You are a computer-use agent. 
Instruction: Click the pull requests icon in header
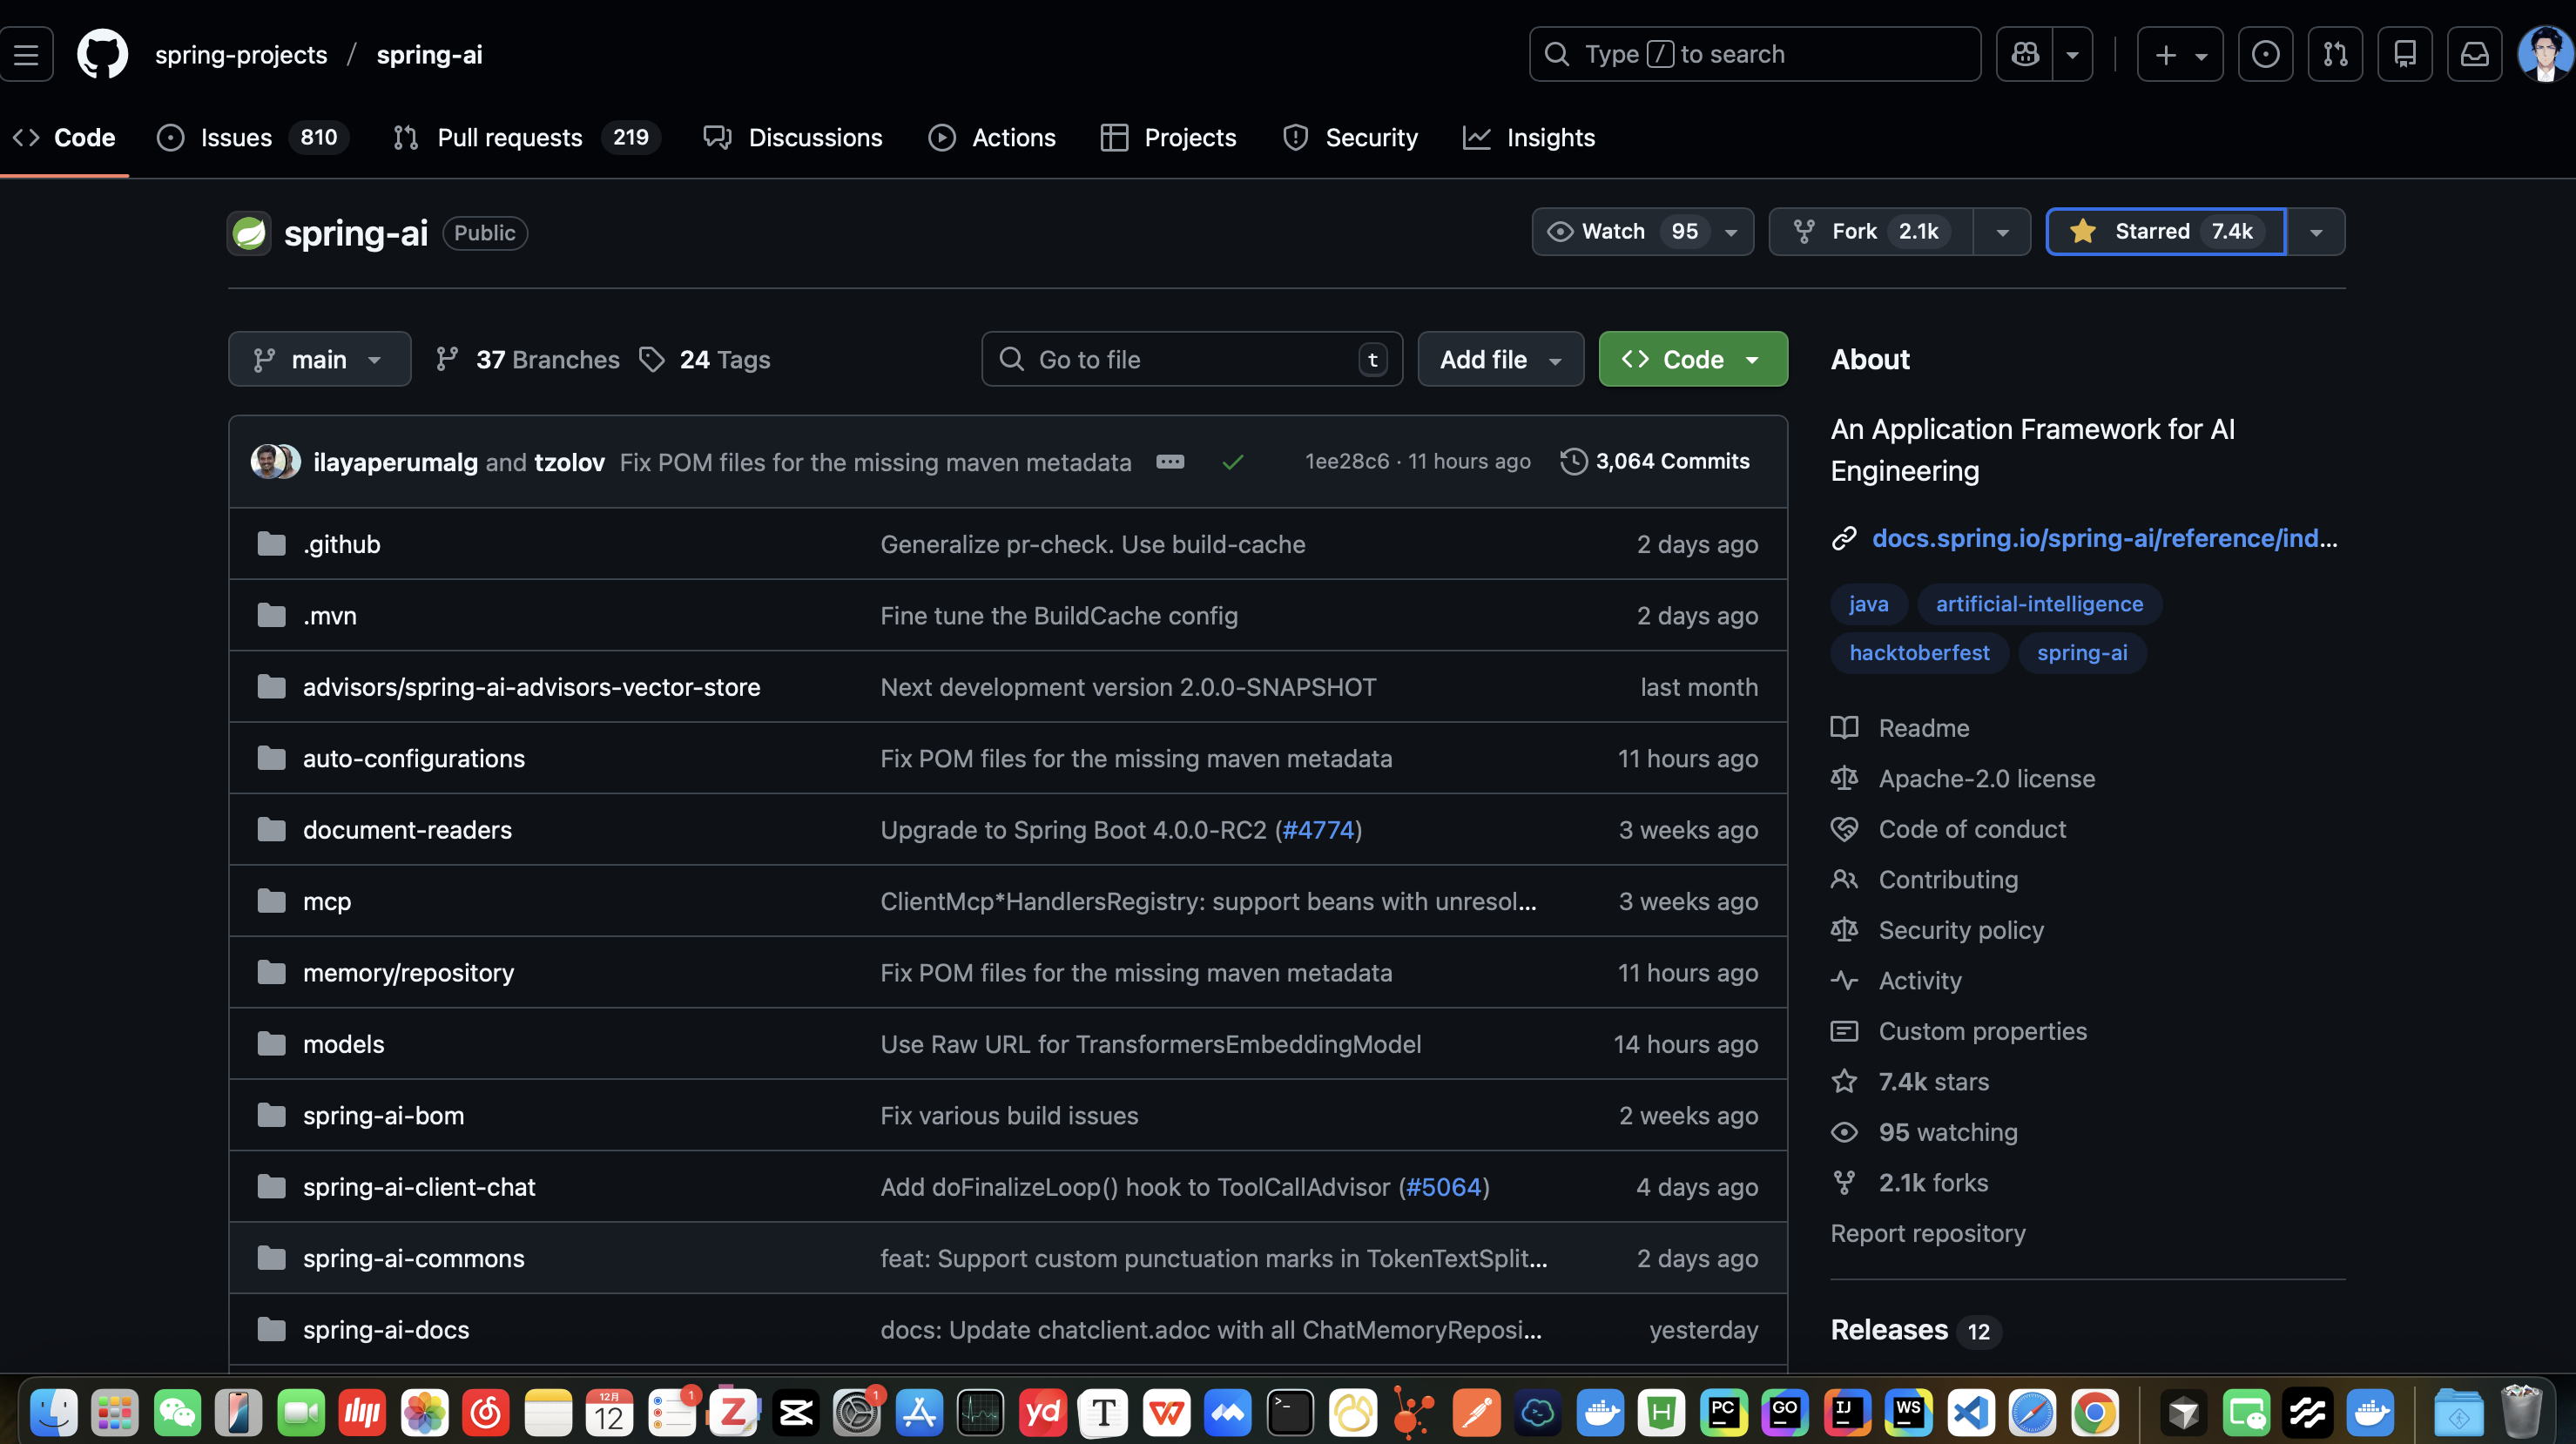tap(2335, 54)
